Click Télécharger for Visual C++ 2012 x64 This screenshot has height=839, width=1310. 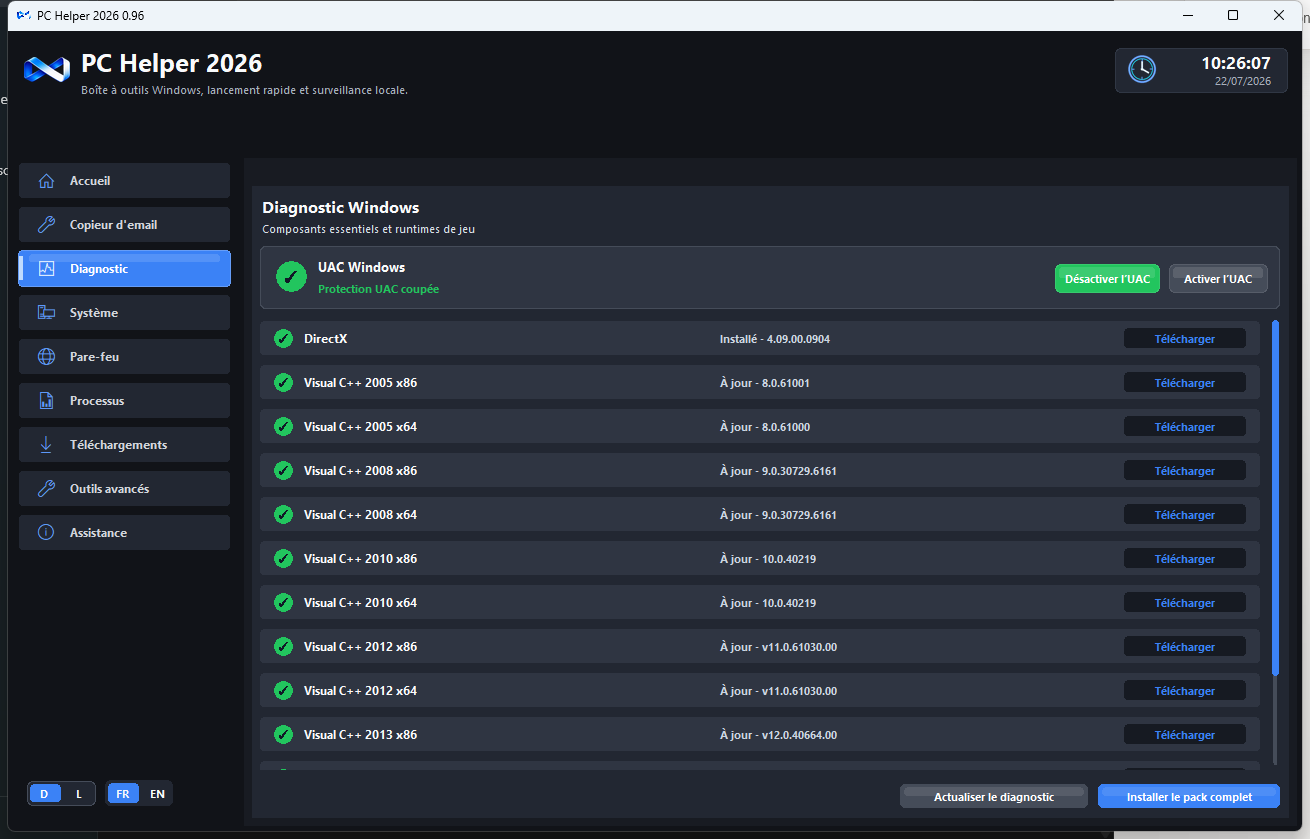(x=1185, y=691)
